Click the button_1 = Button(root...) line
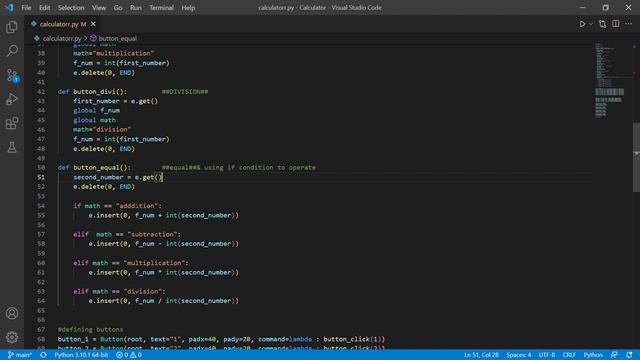640x360 pixels. (221, 339)
